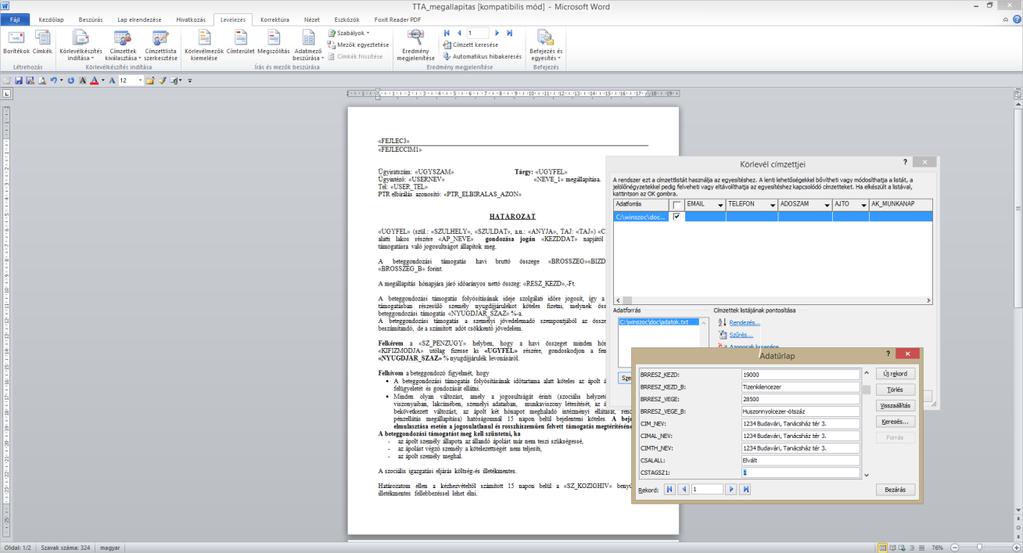Open the Foxit Reader PDF tab
The width and height of the screenshot is (1023, 553).
coord(397,20)
